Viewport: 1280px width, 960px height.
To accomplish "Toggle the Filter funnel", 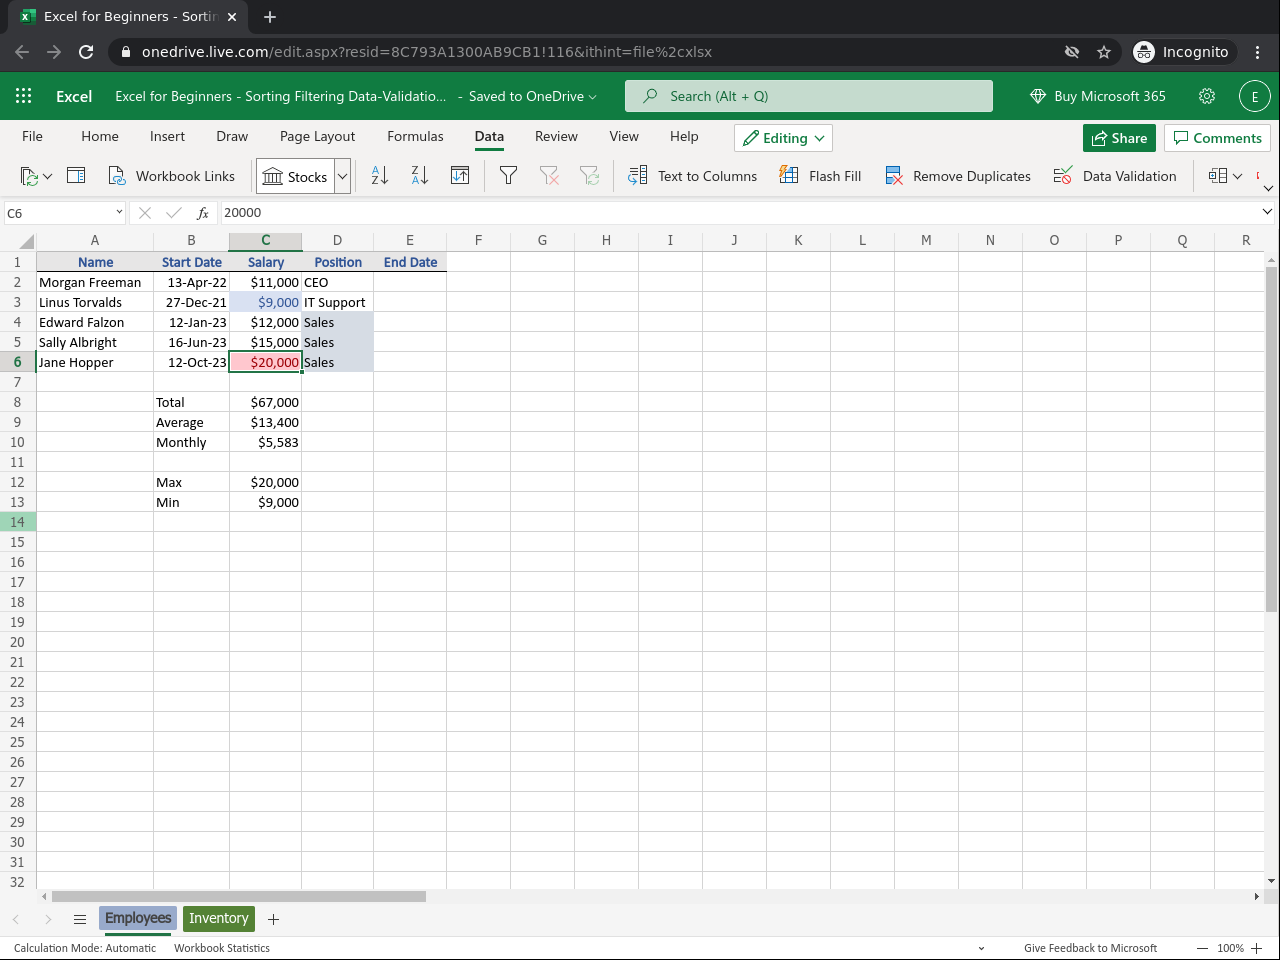I will [508, 176].
